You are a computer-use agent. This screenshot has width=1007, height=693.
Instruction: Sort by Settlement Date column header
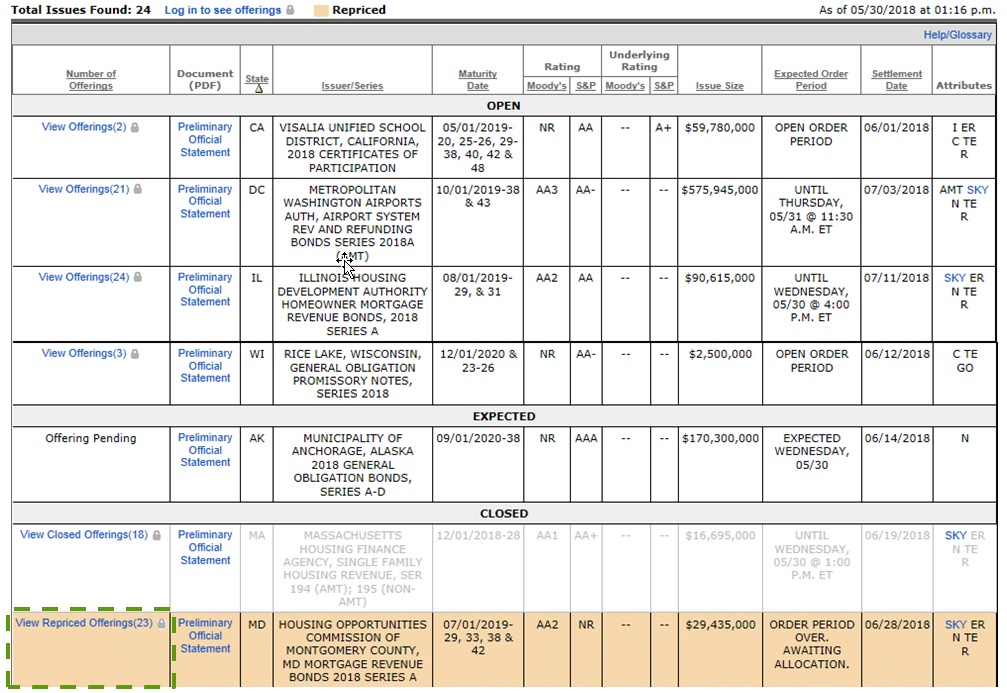tap(896, 80)
